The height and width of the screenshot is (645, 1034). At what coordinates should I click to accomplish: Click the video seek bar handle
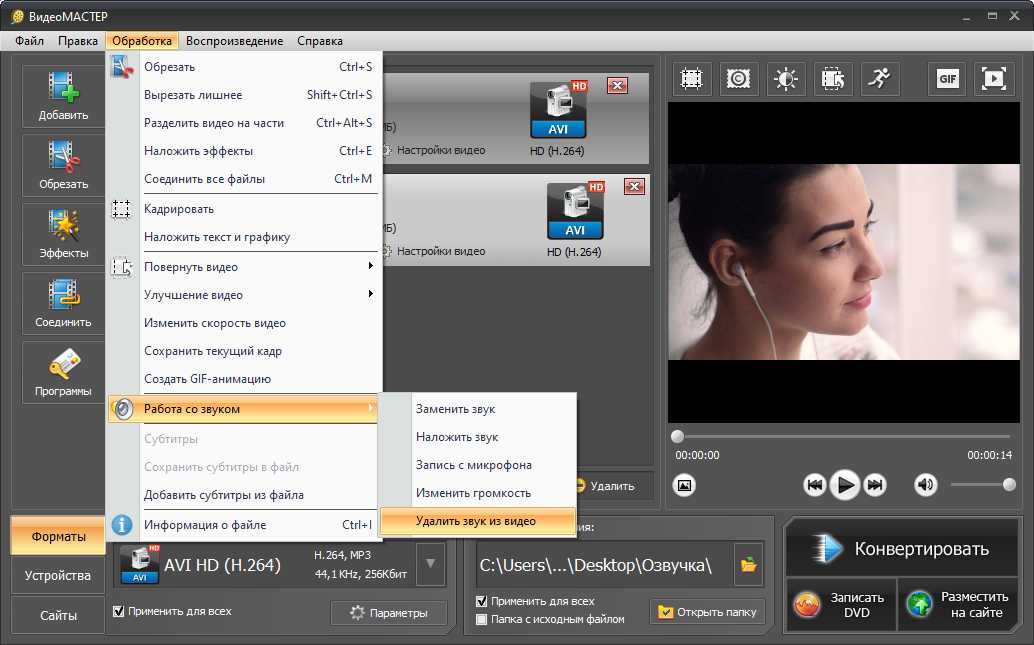677,437
